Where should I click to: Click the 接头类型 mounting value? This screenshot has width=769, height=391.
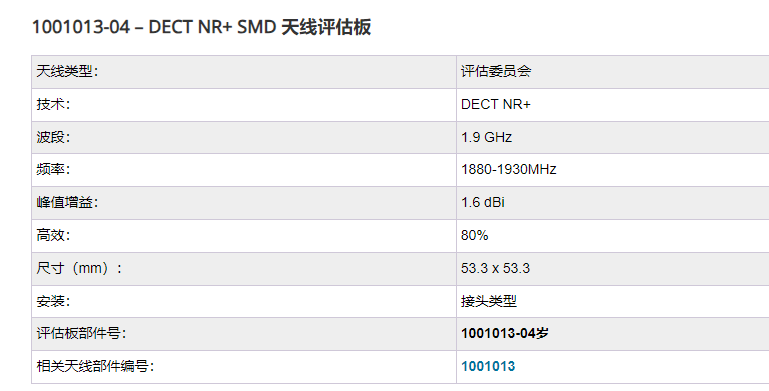click(x=489, y=301)
